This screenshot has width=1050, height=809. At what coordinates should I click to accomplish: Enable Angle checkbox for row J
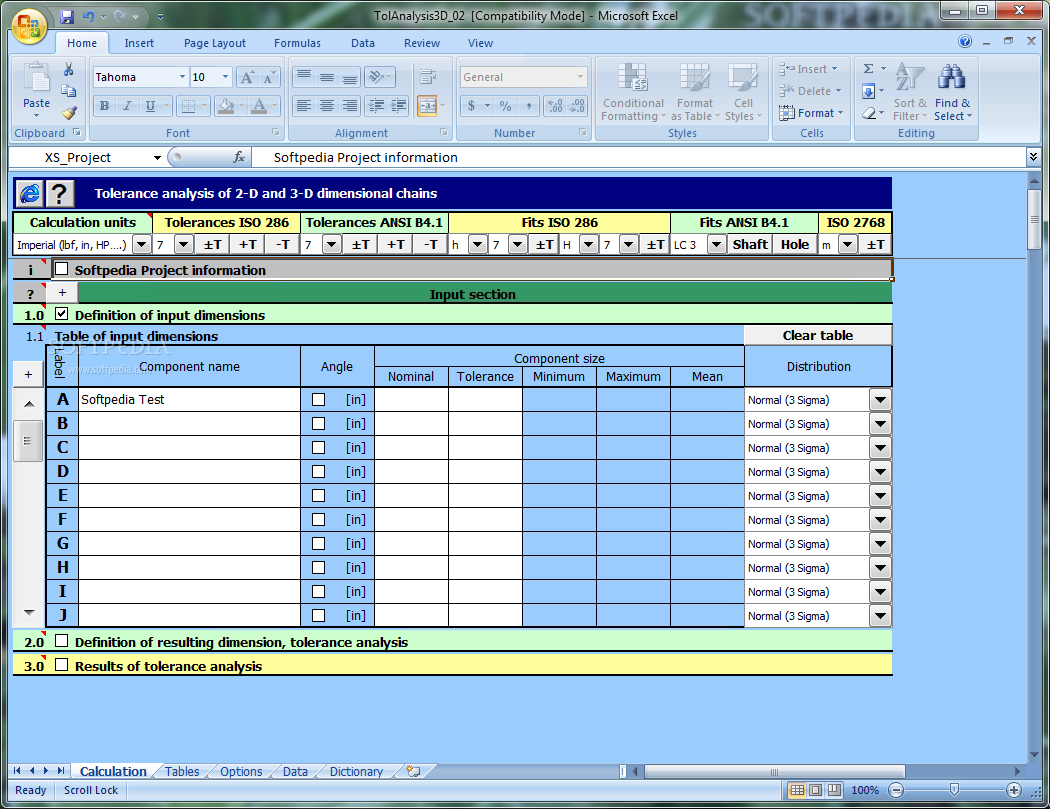point(319,615)
